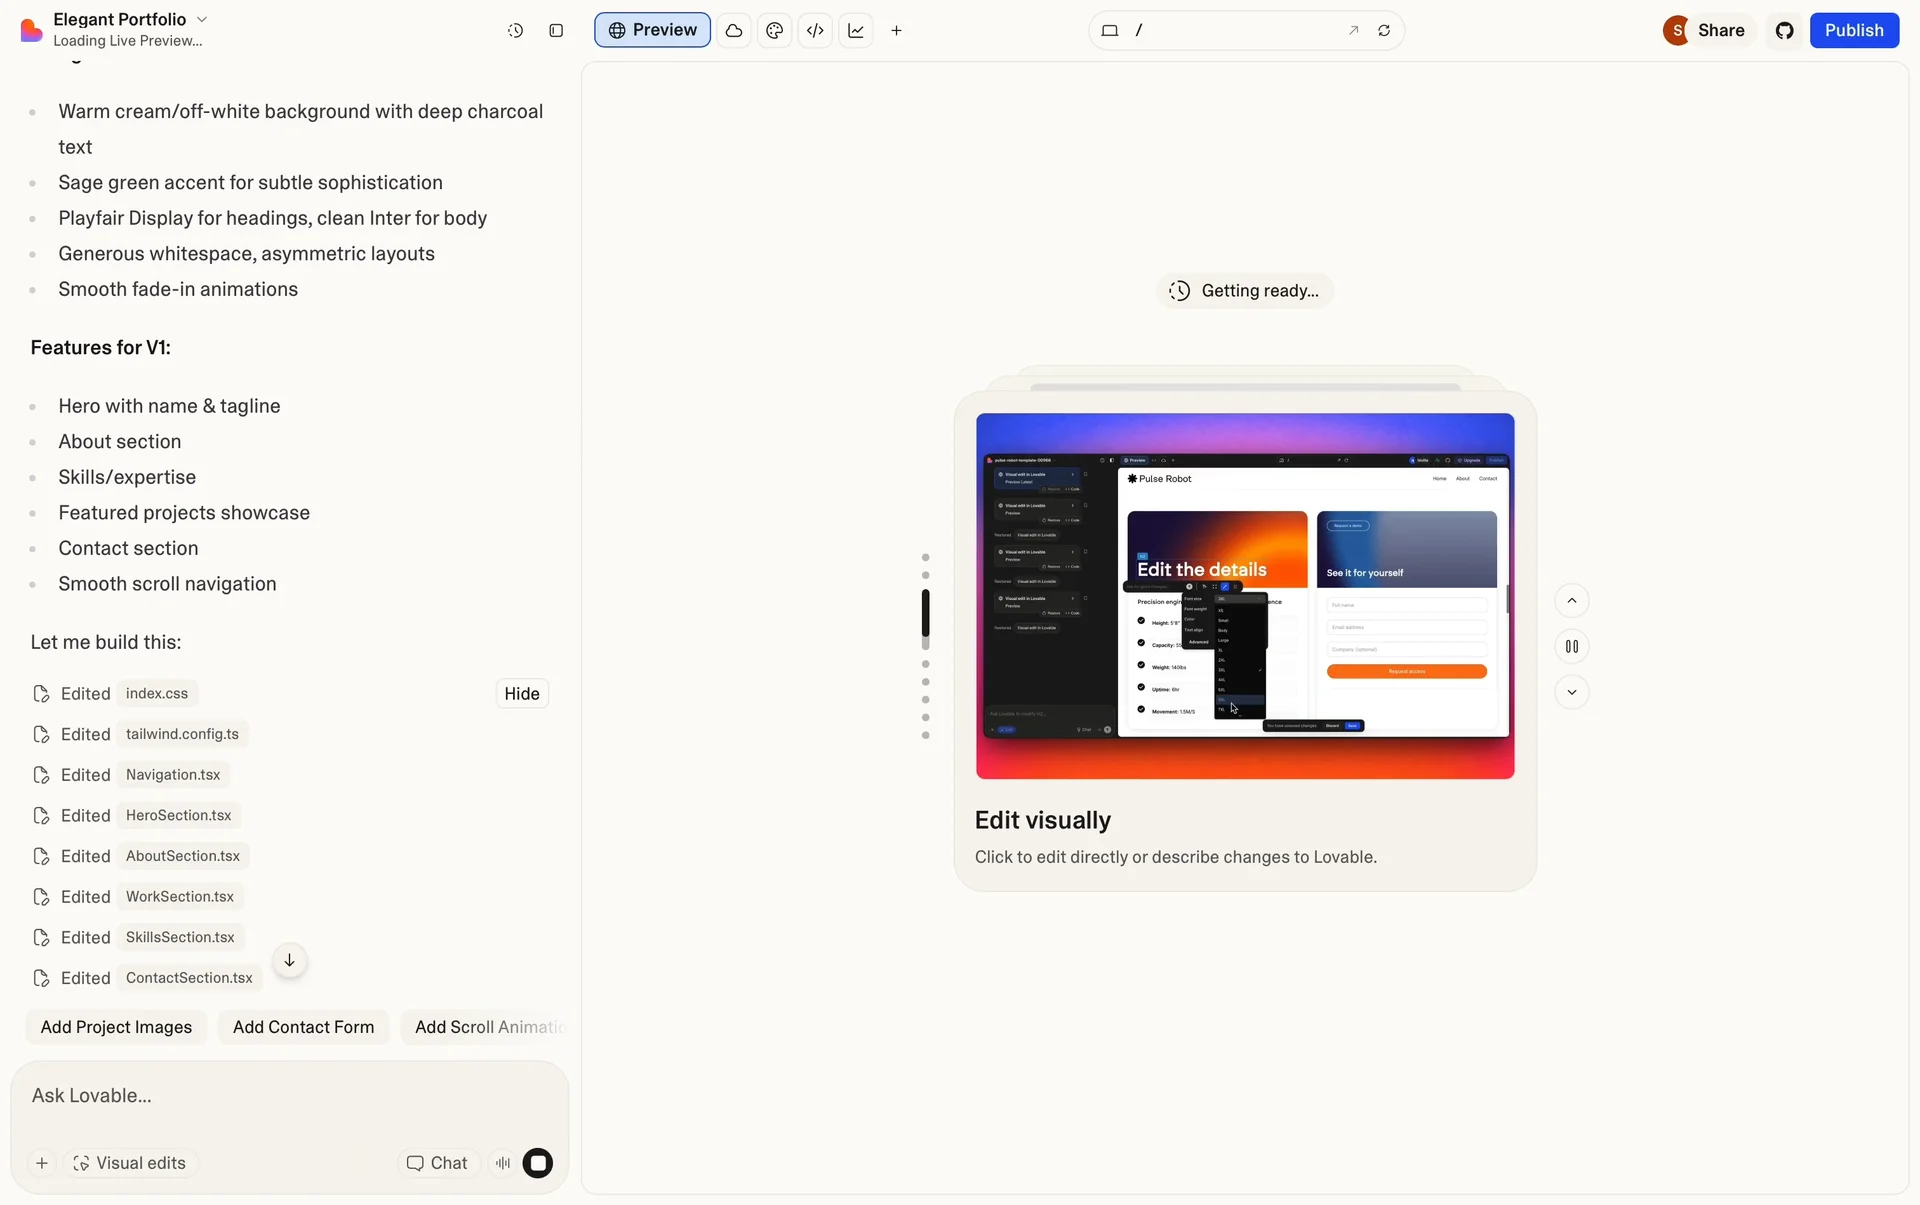The width and height of the screenshot is (1920, 1205).
Task: Open the GitHub integration icon
Action: tap(1784, 31)
